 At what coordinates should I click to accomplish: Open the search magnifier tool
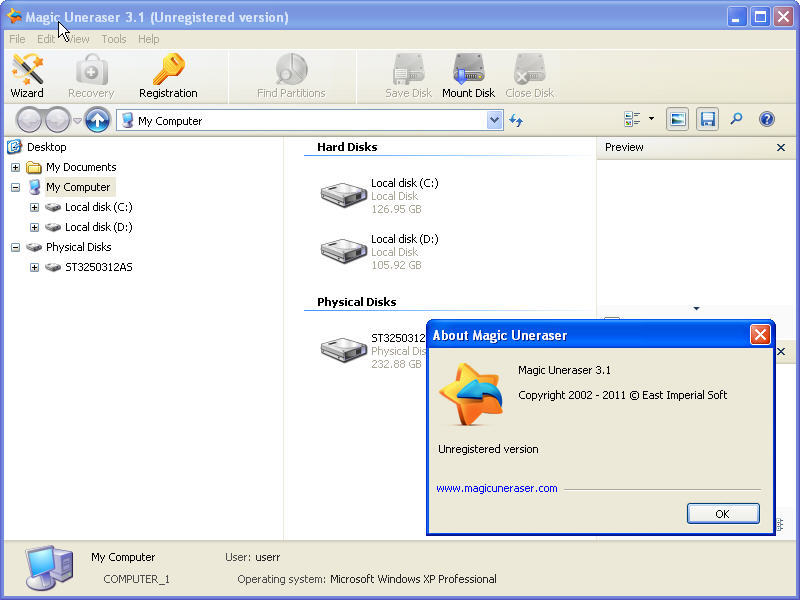click(x=736, y=119)
